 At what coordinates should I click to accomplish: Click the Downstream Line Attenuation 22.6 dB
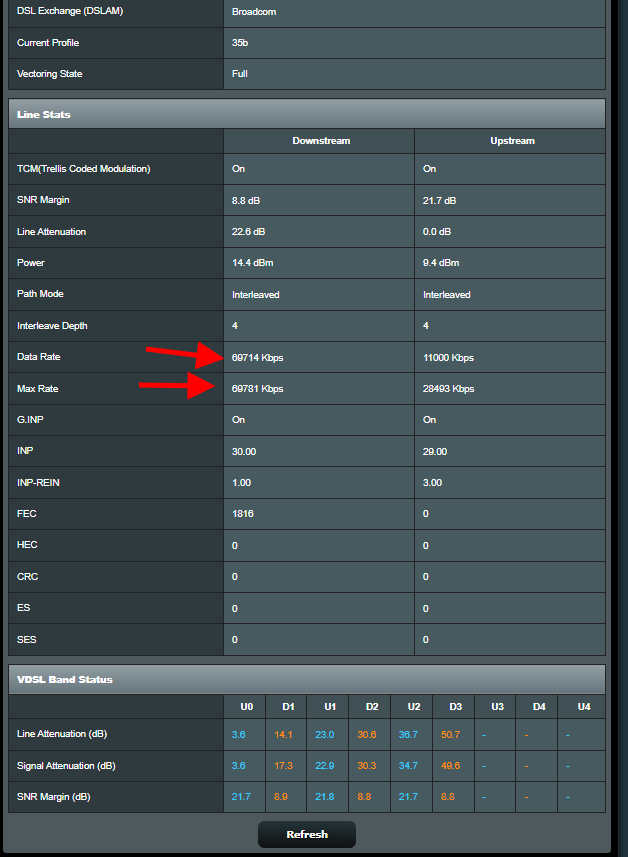248,232
